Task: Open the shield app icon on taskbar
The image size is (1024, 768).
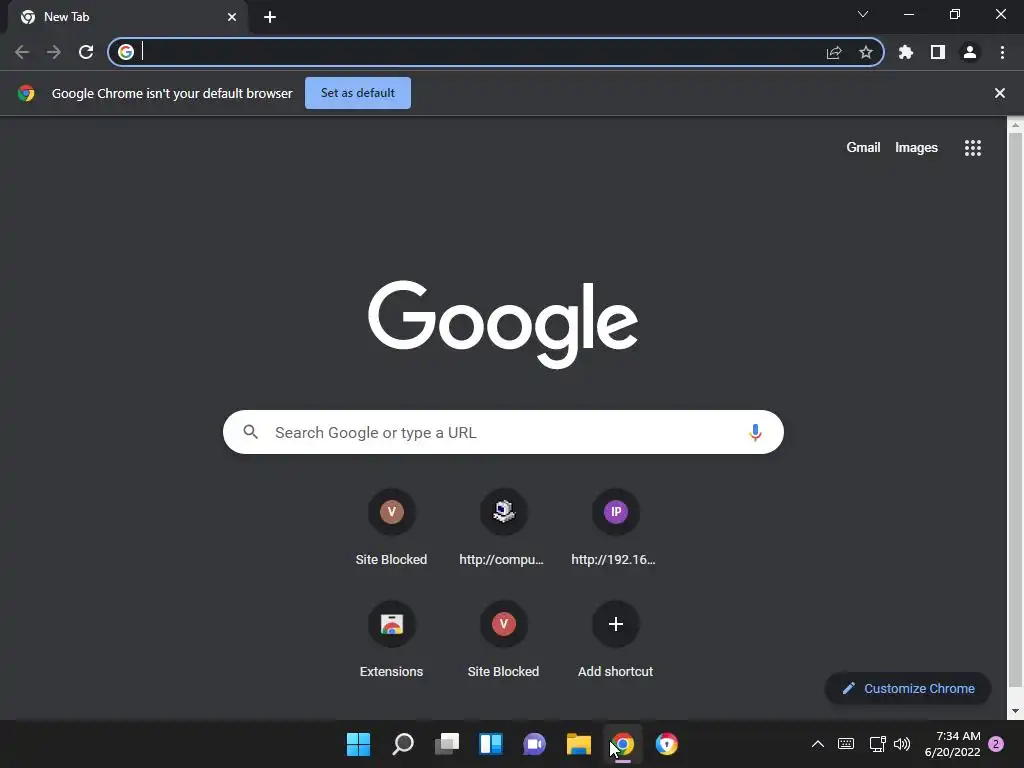Action: pos(667,744)
